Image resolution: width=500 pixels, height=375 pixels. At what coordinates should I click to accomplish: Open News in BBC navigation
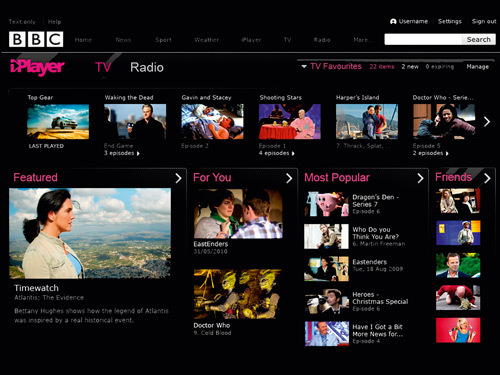pyautogui.click(x=123, y=40)
